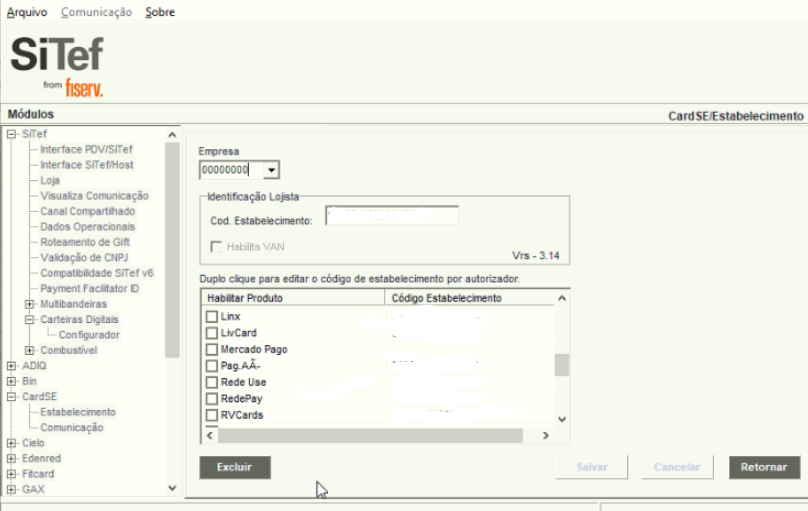Image resolution: width=808 pixels, height=511 pixels.
Task: Select Estabelecimento under CardSE
Action: (x=78, y=412)
